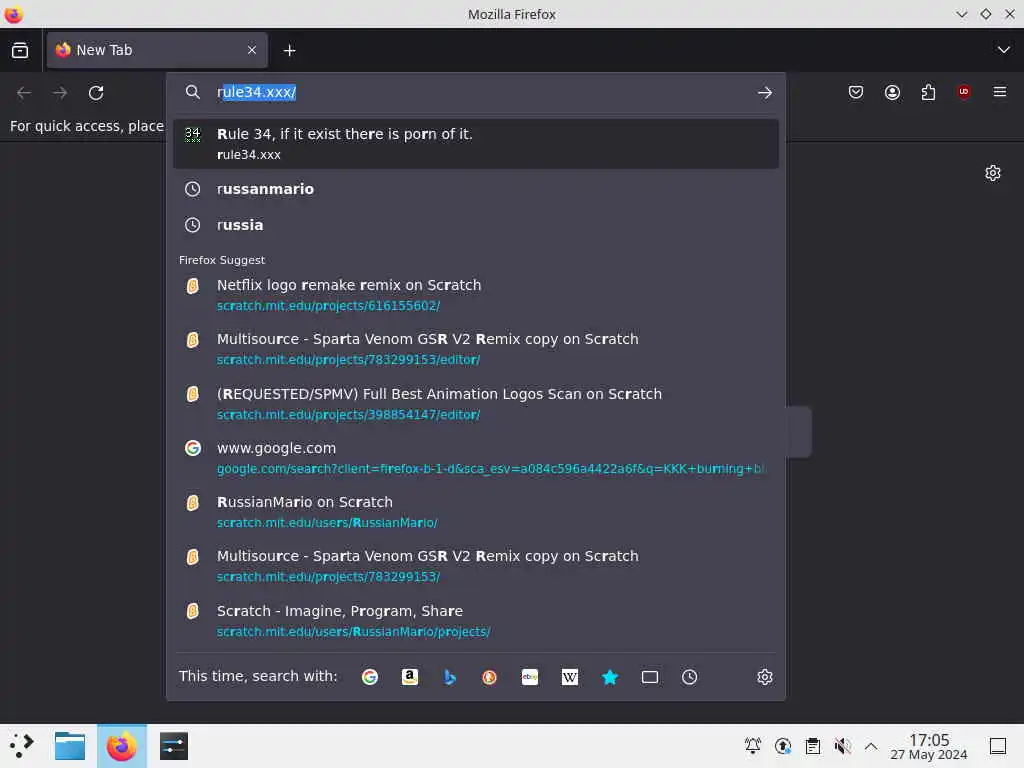Search this time with DuckDuckGo

[489, 677]
